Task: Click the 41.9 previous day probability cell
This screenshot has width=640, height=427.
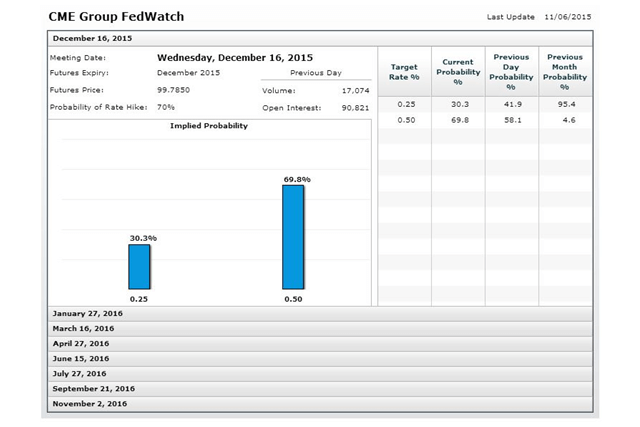Action: coord(513,104)
